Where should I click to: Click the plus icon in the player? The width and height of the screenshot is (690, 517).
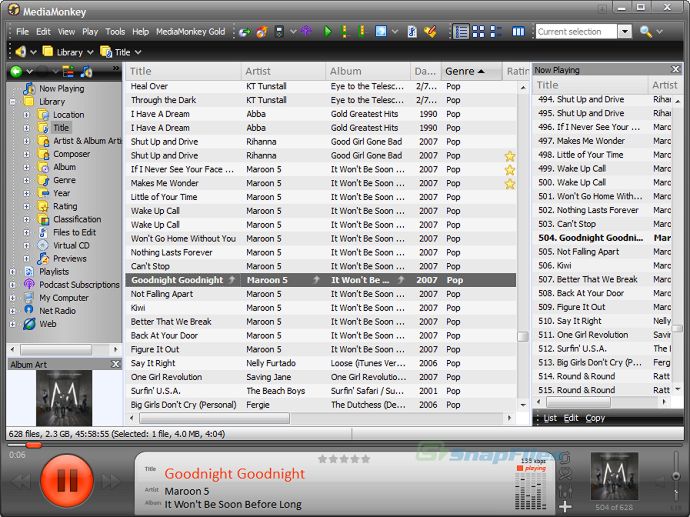tap(565, 506)
